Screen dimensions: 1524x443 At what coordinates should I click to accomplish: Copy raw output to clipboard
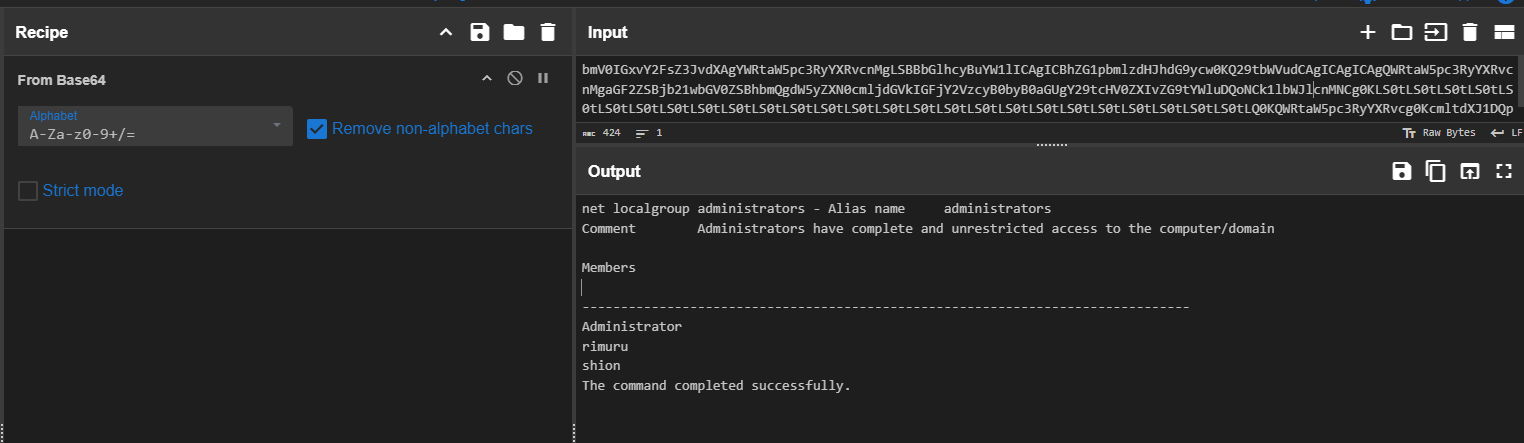coord(1436,171)
